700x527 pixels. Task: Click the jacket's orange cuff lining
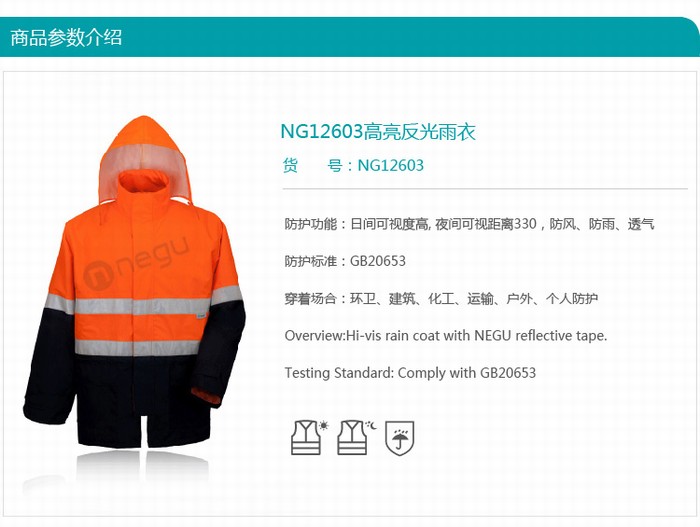point(205,396)
